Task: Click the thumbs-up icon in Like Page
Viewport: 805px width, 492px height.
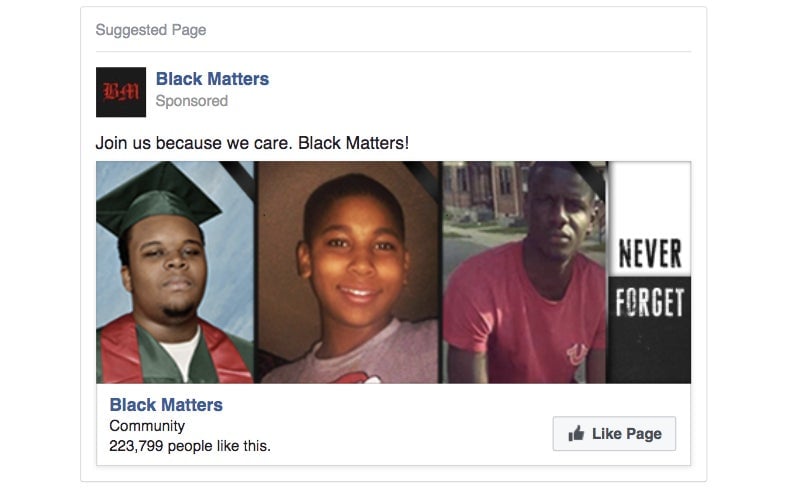Action: [576, 433]
